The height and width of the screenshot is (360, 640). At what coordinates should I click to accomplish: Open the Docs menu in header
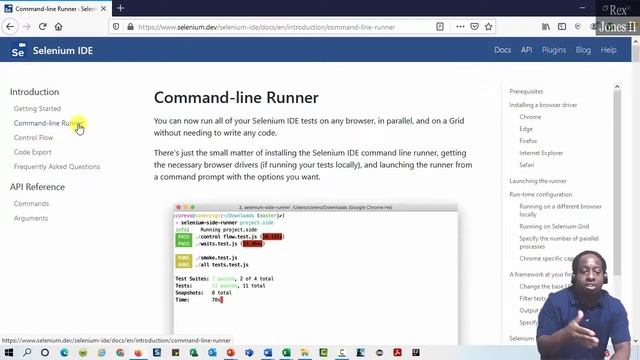coord(502,50)
